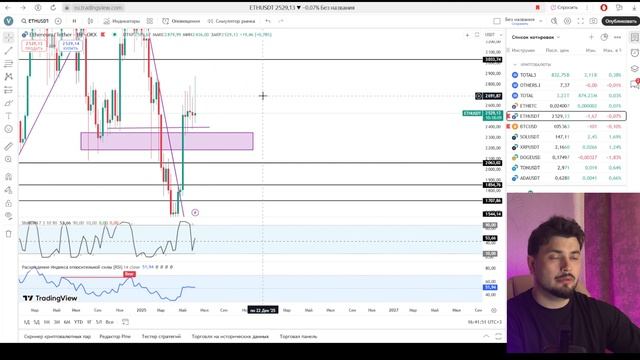The width and height of the screenshot is (640, 360).
Task: Open the Alerts button in top toolbar
Action: point(181,21)
